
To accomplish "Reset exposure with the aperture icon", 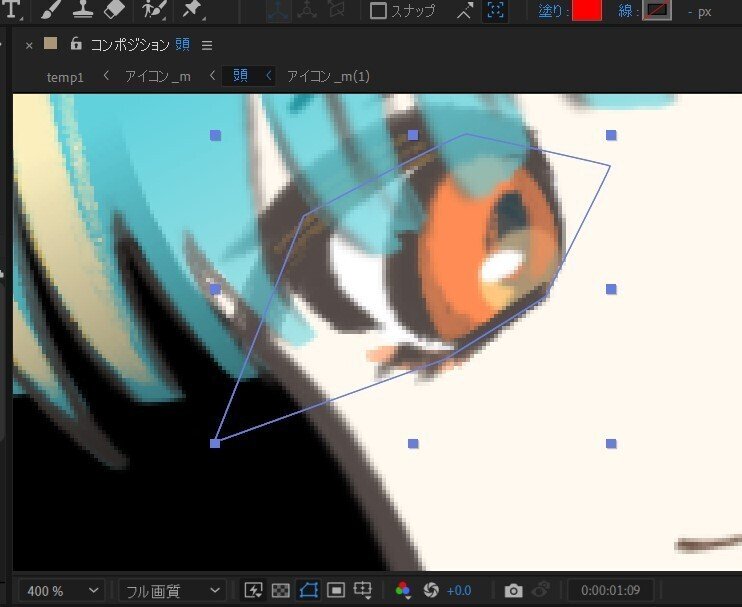I will pos(431,590).
